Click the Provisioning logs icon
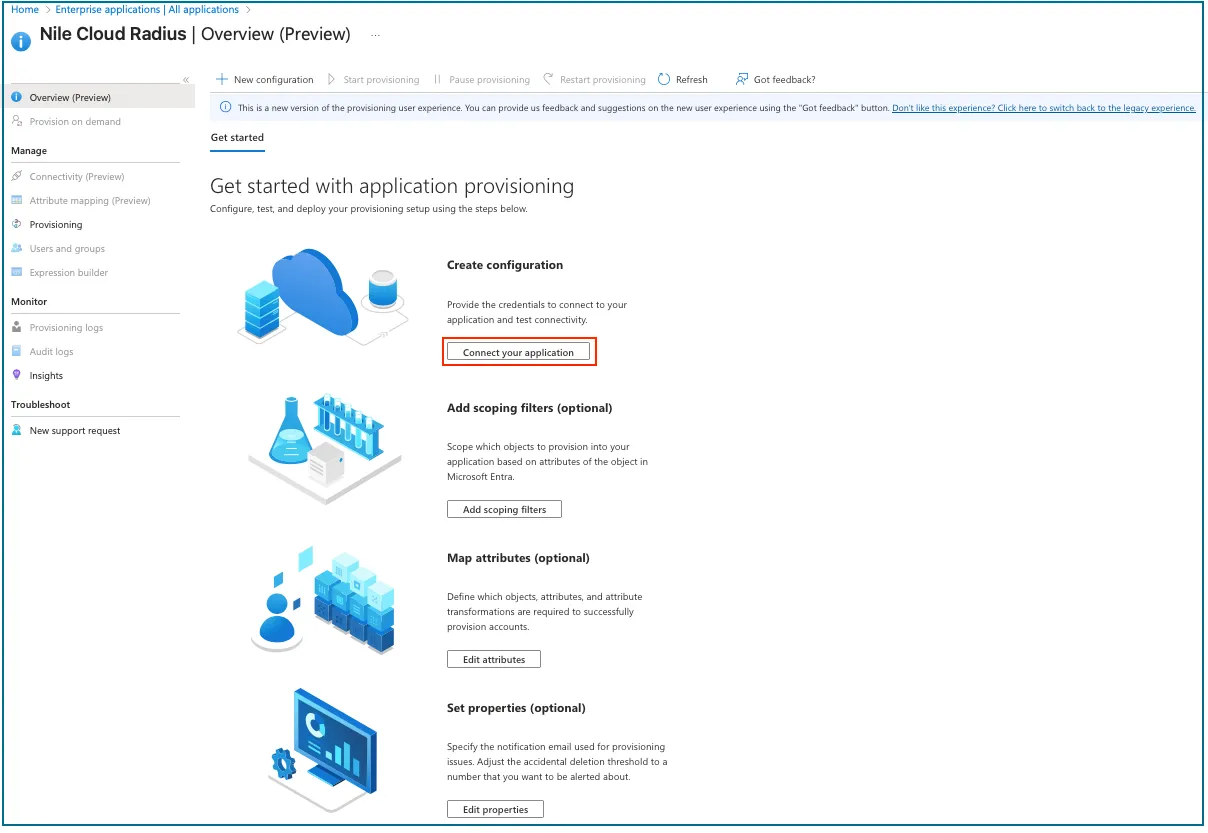Image resolution: width=1208 pixels, height=833 pixels. pyautogui.click(x=17, y=327)
